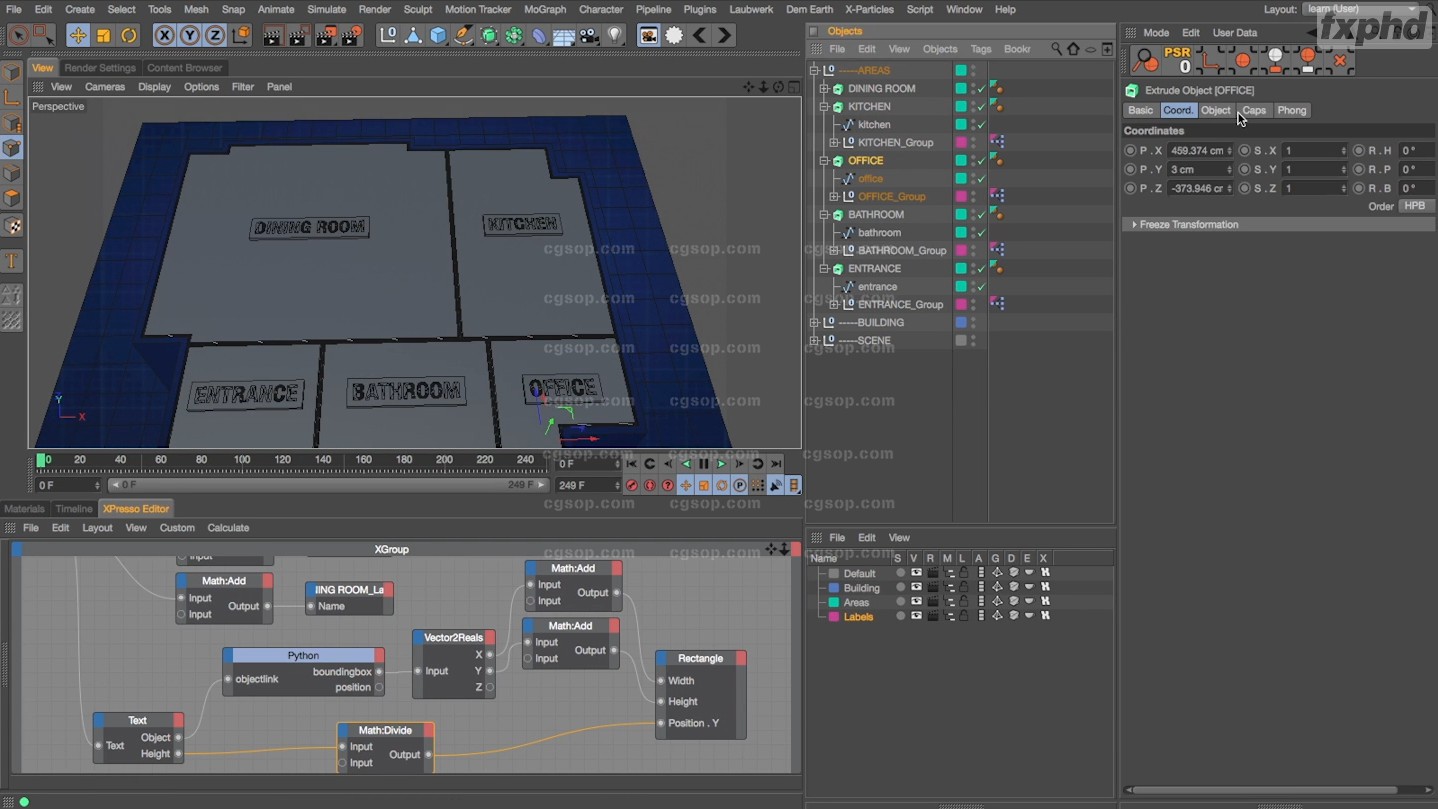Screen dimensions: 1438x809
Task: Click the HPB rotation order button
Action: (1414, 206)
